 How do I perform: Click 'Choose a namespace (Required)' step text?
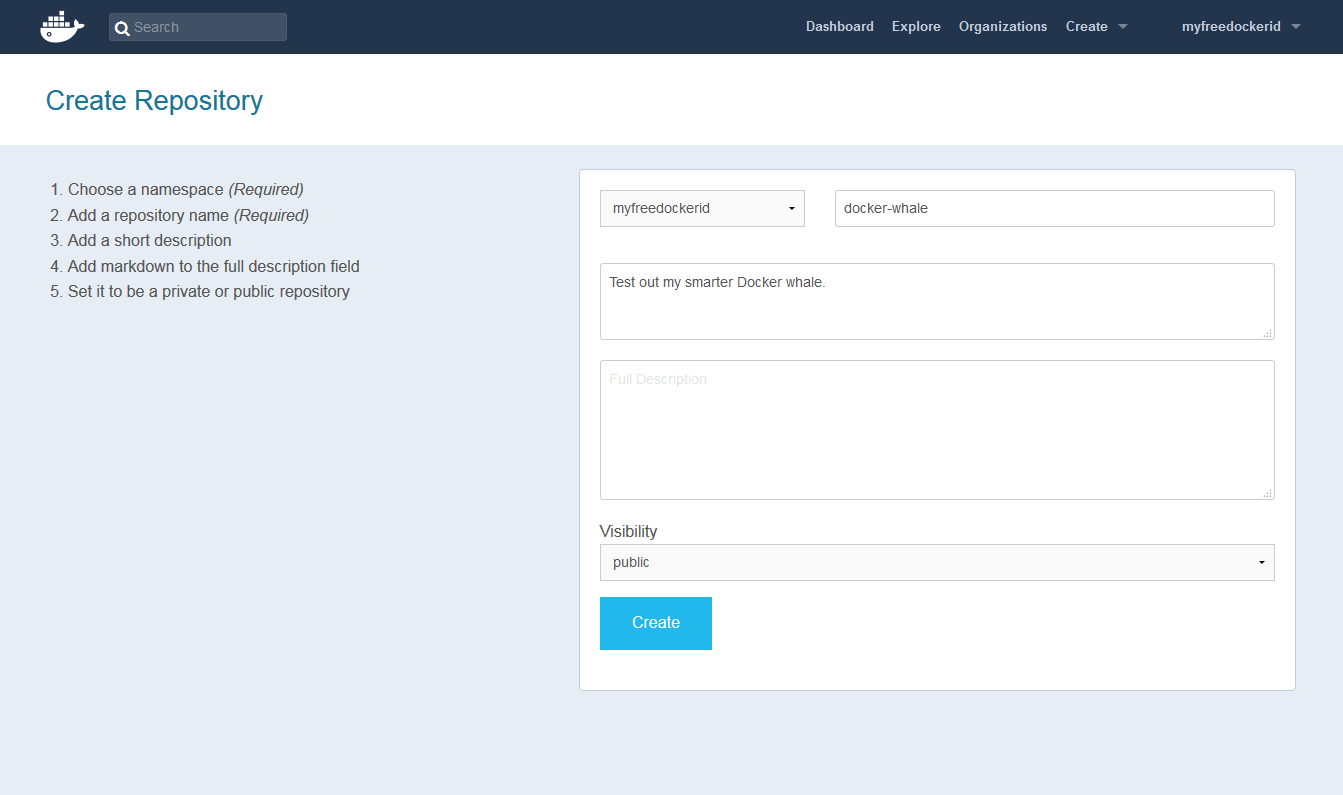click(186, 189)
